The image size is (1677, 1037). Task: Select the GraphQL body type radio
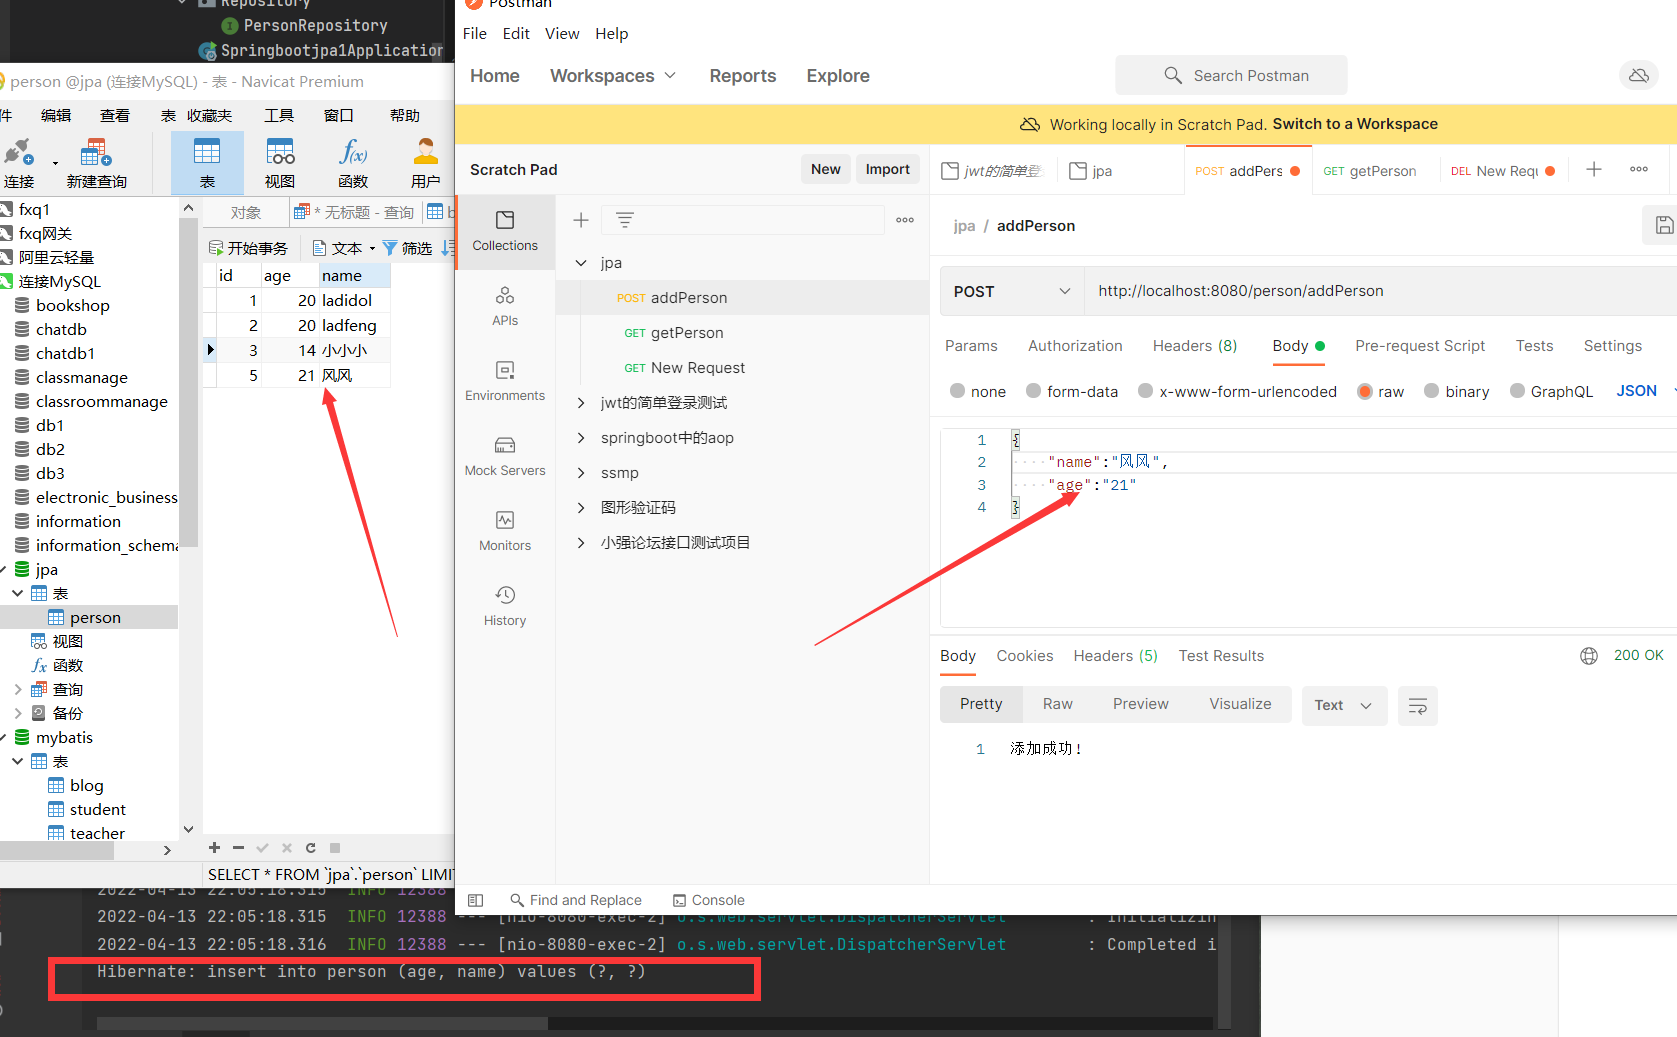coord(1518,391)
